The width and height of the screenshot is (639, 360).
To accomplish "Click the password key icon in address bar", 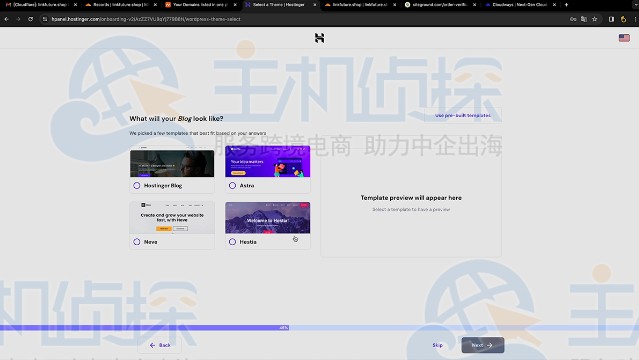I will point(573,19).
